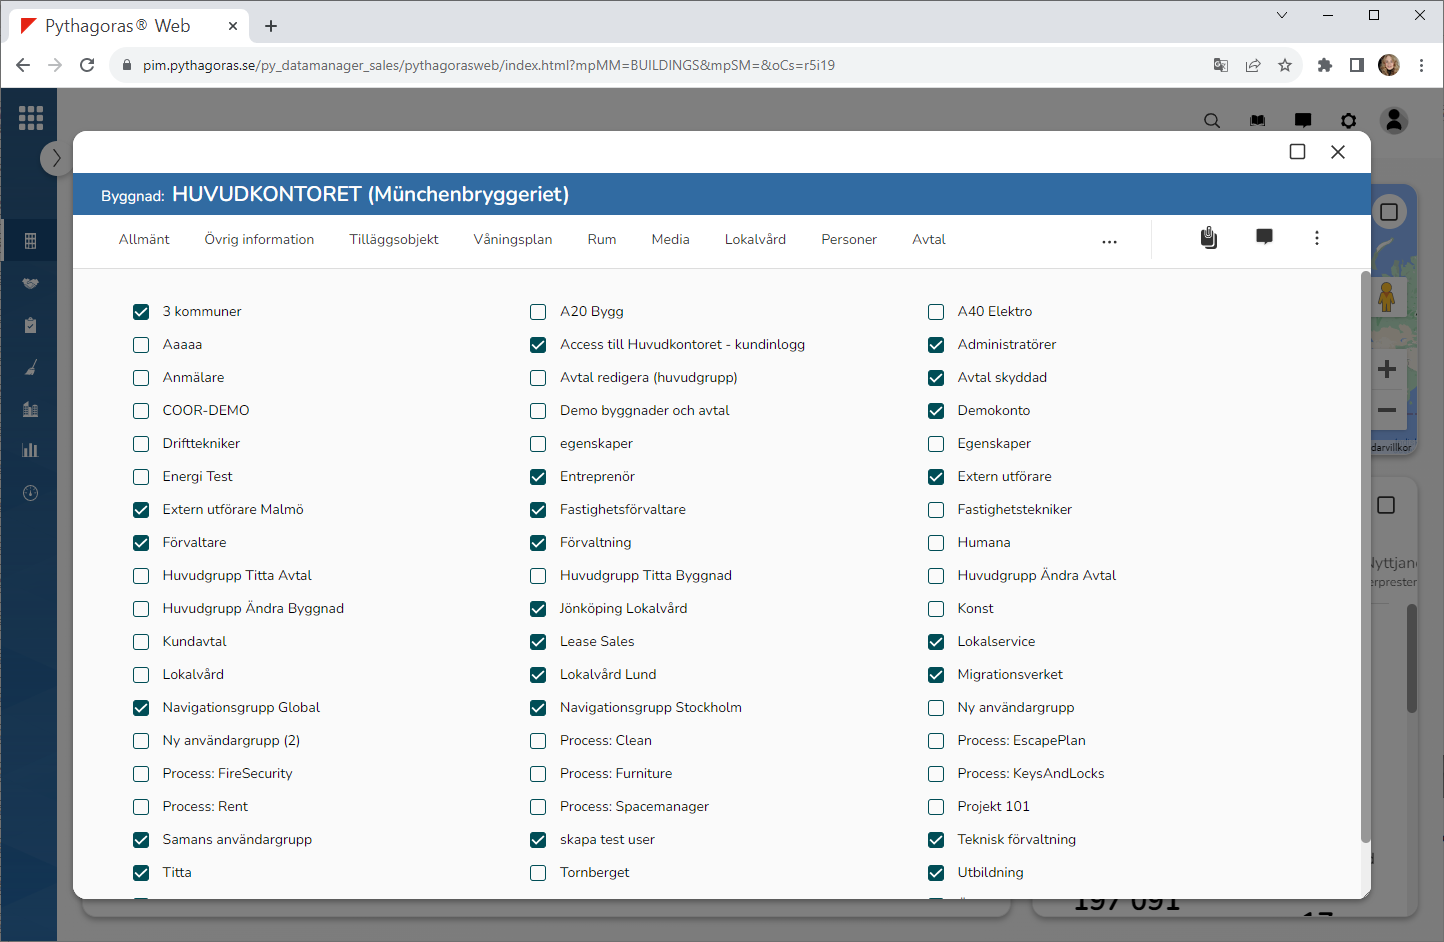The width and height of the screenshot is (1444, 942).
Task: Maximize the building dialog with square icon
Action: [x=1297, y=152]
